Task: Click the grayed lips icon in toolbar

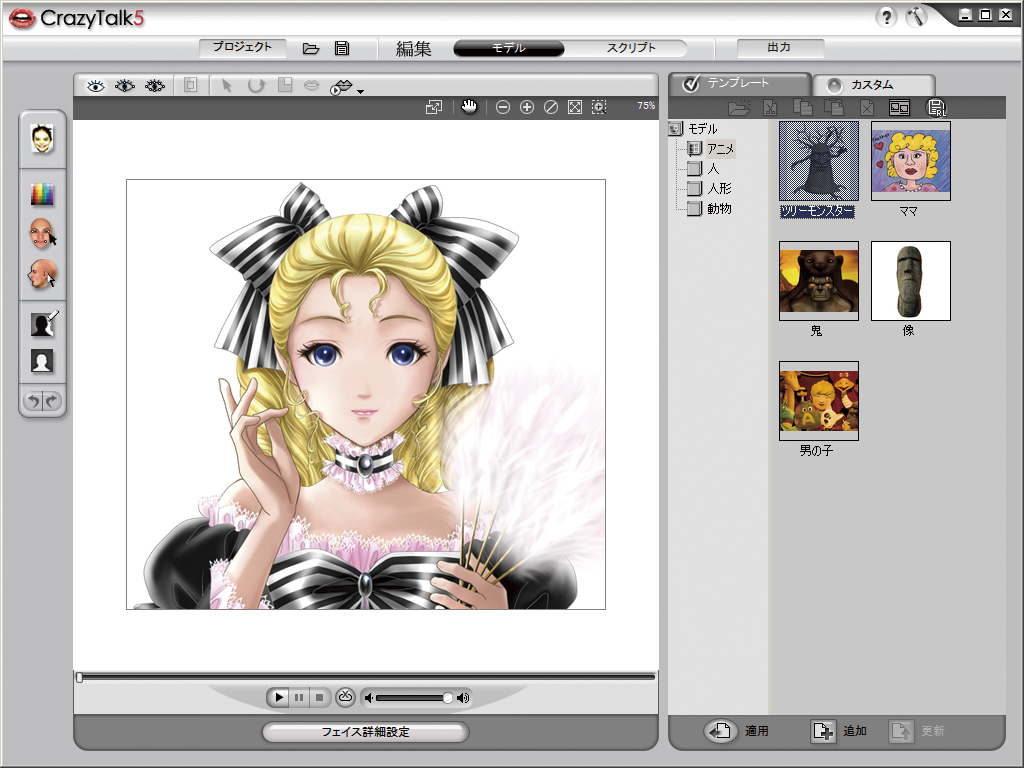Action: pos(312,86)
